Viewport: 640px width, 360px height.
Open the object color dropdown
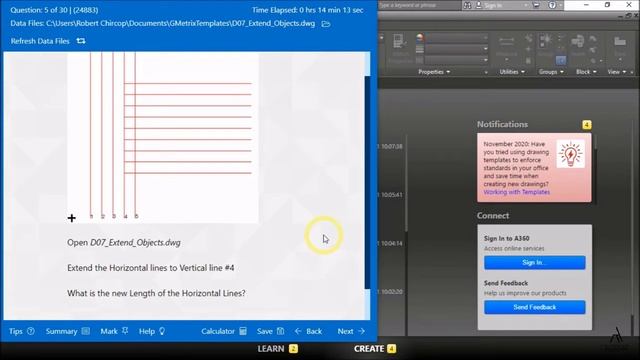(x=457, y=38)
